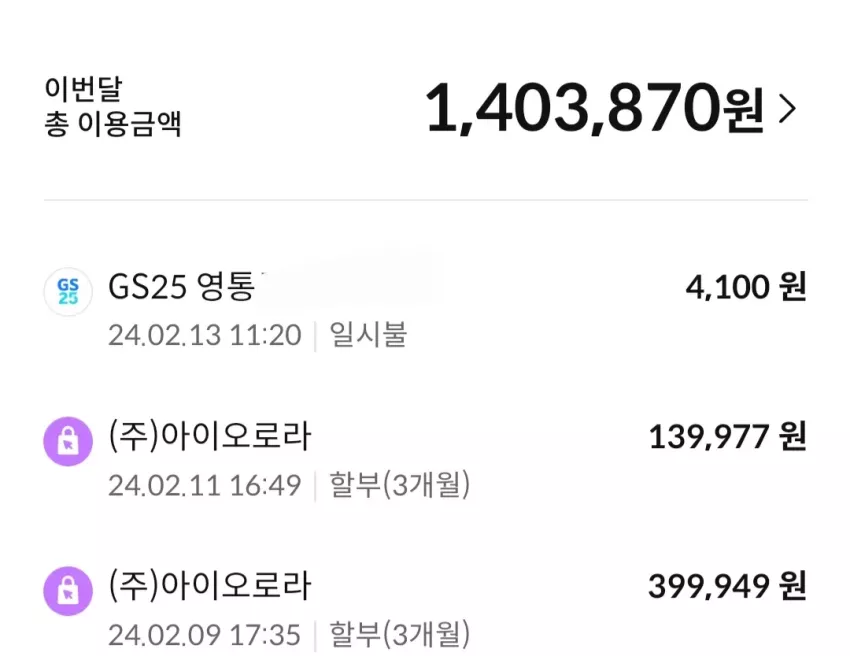Image resolution: width=850 pixels, height=671 pixels.
Task: View the 4,100 원 payment amount
Action: (746, 287)
